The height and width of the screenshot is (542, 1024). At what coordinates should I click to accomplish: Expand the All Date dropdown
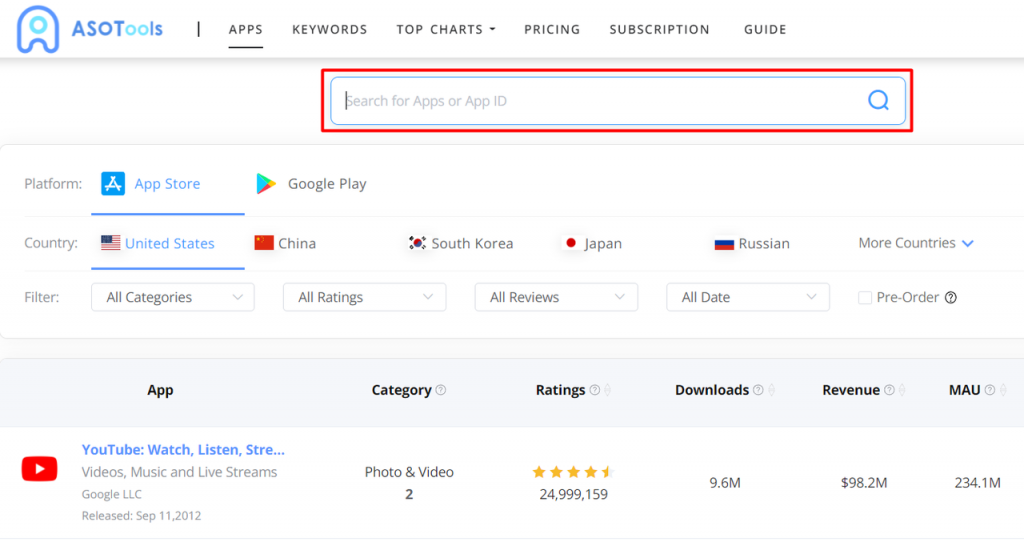(747, 297)
